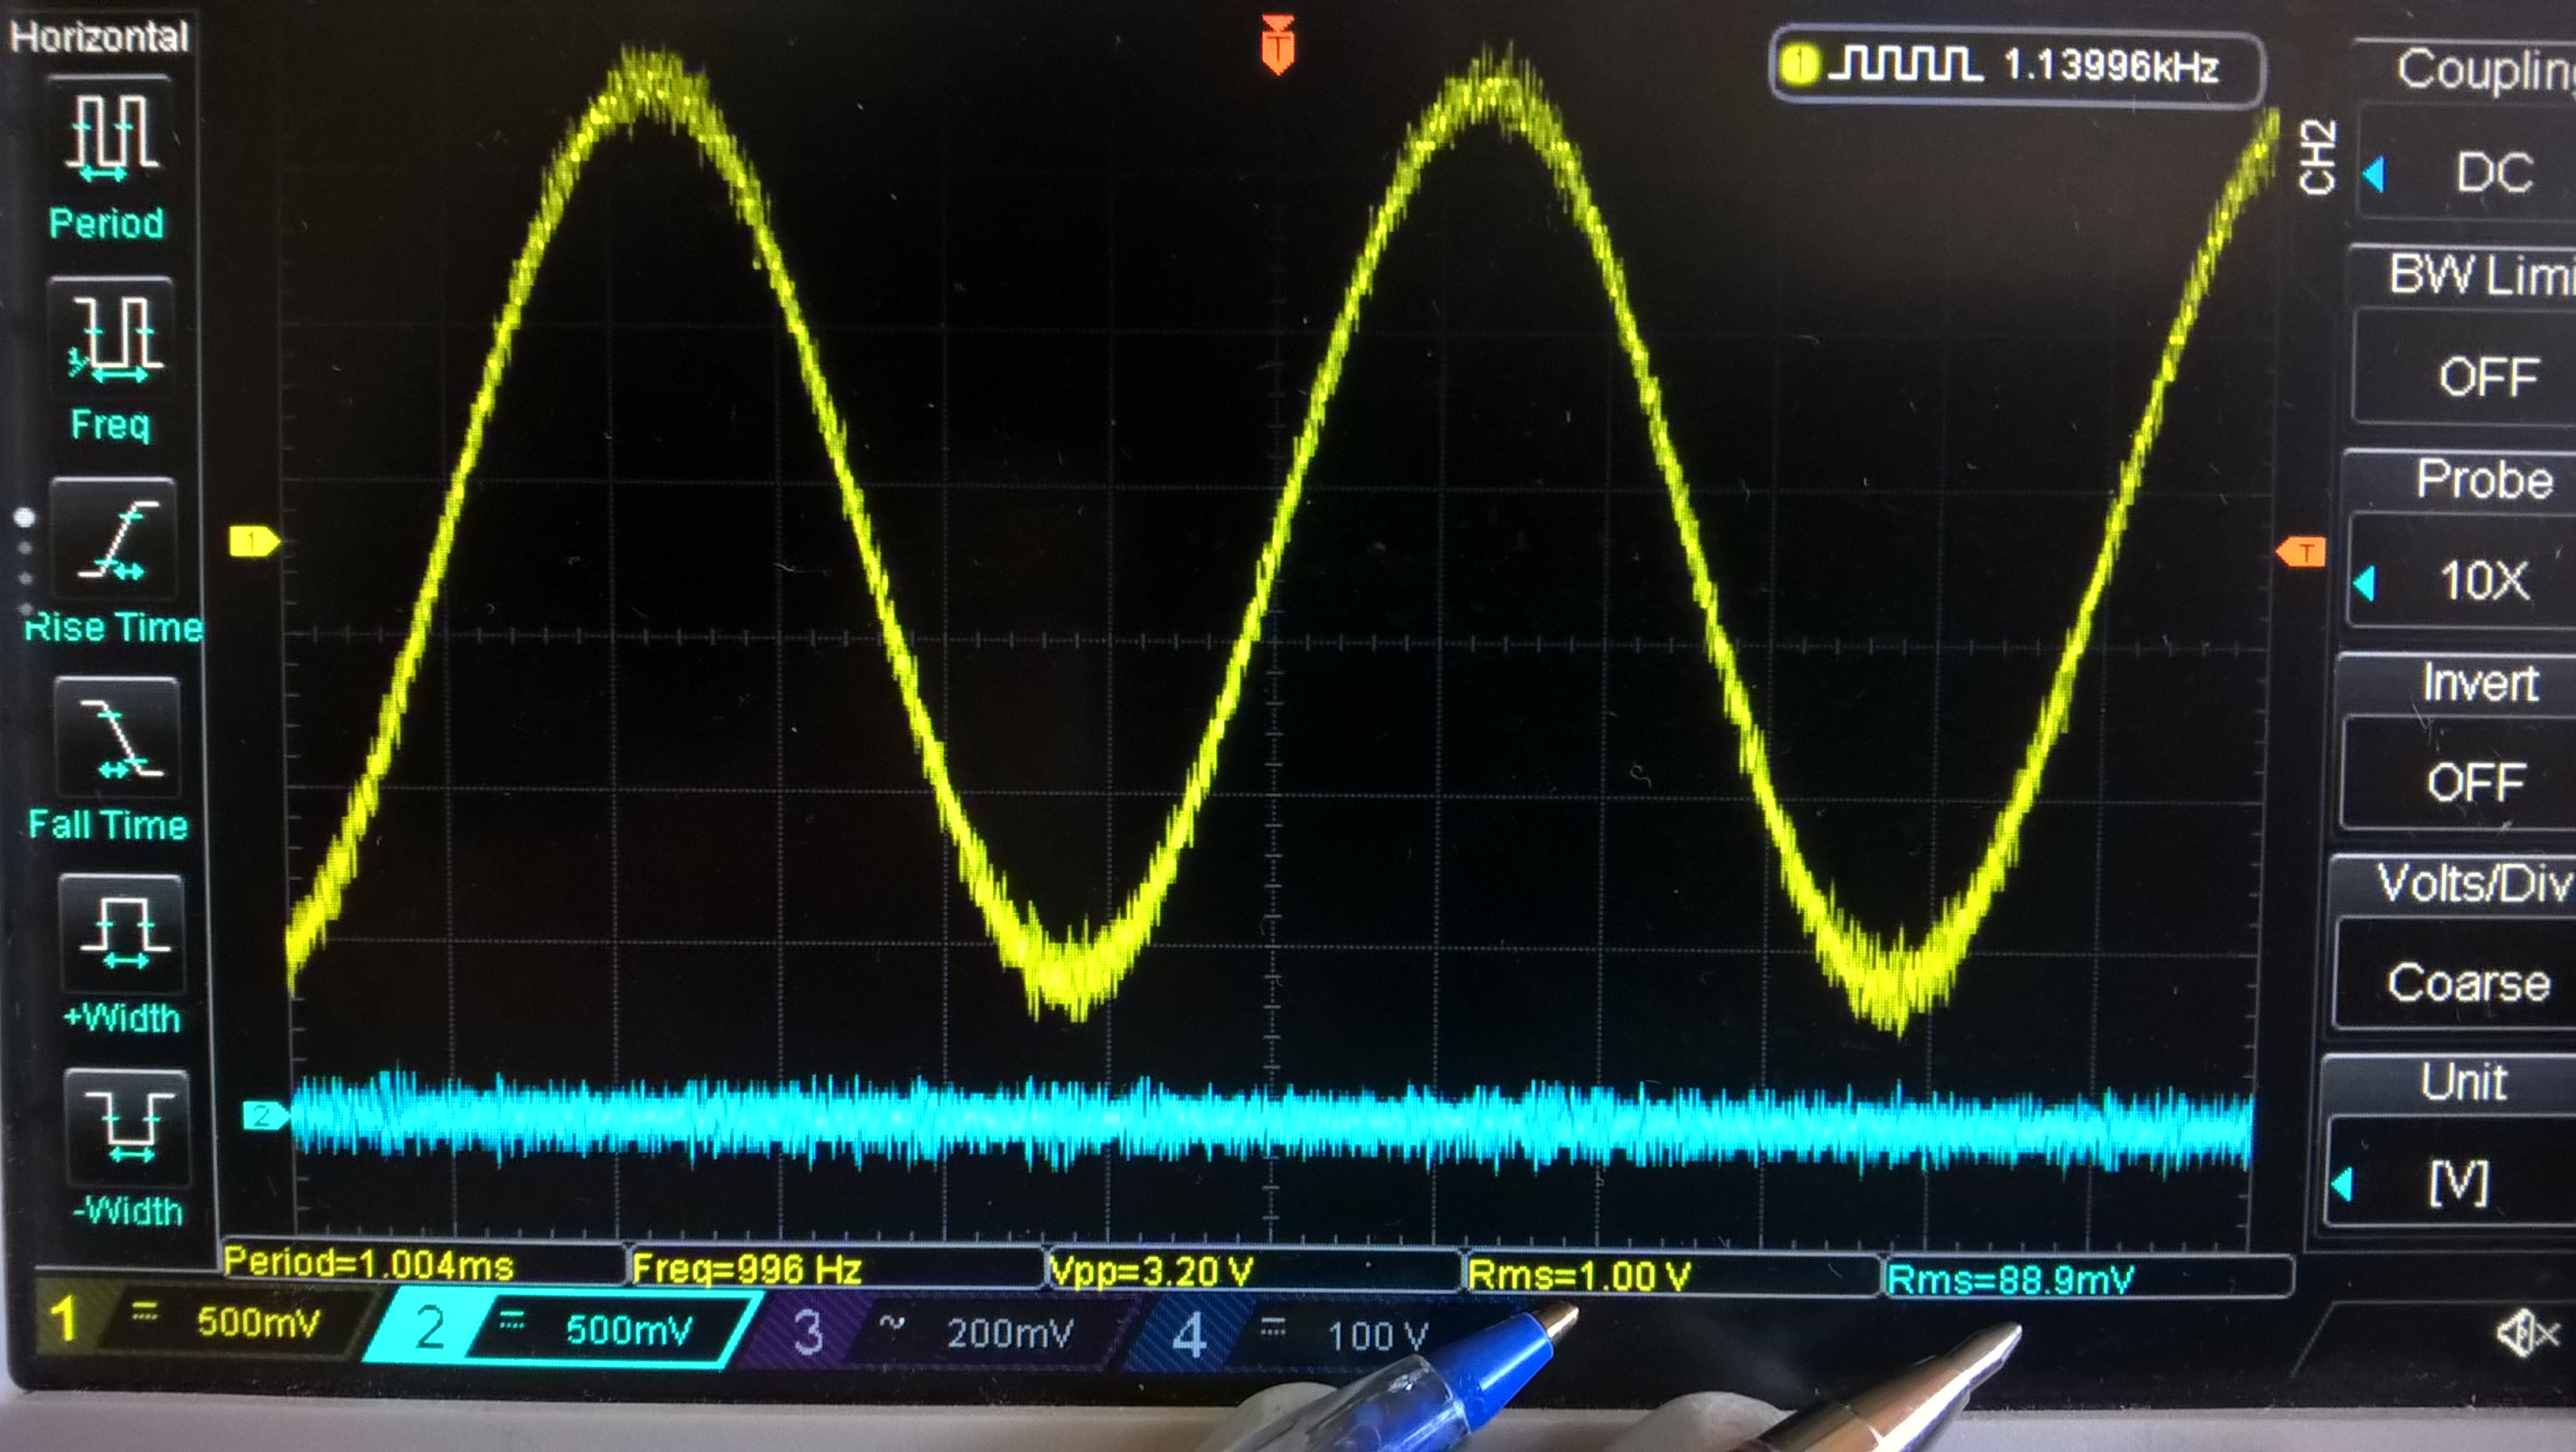Click the orange trigger level marker on right edge
Screen dimensions: 2576x1452
click(x=2301, y=551)
